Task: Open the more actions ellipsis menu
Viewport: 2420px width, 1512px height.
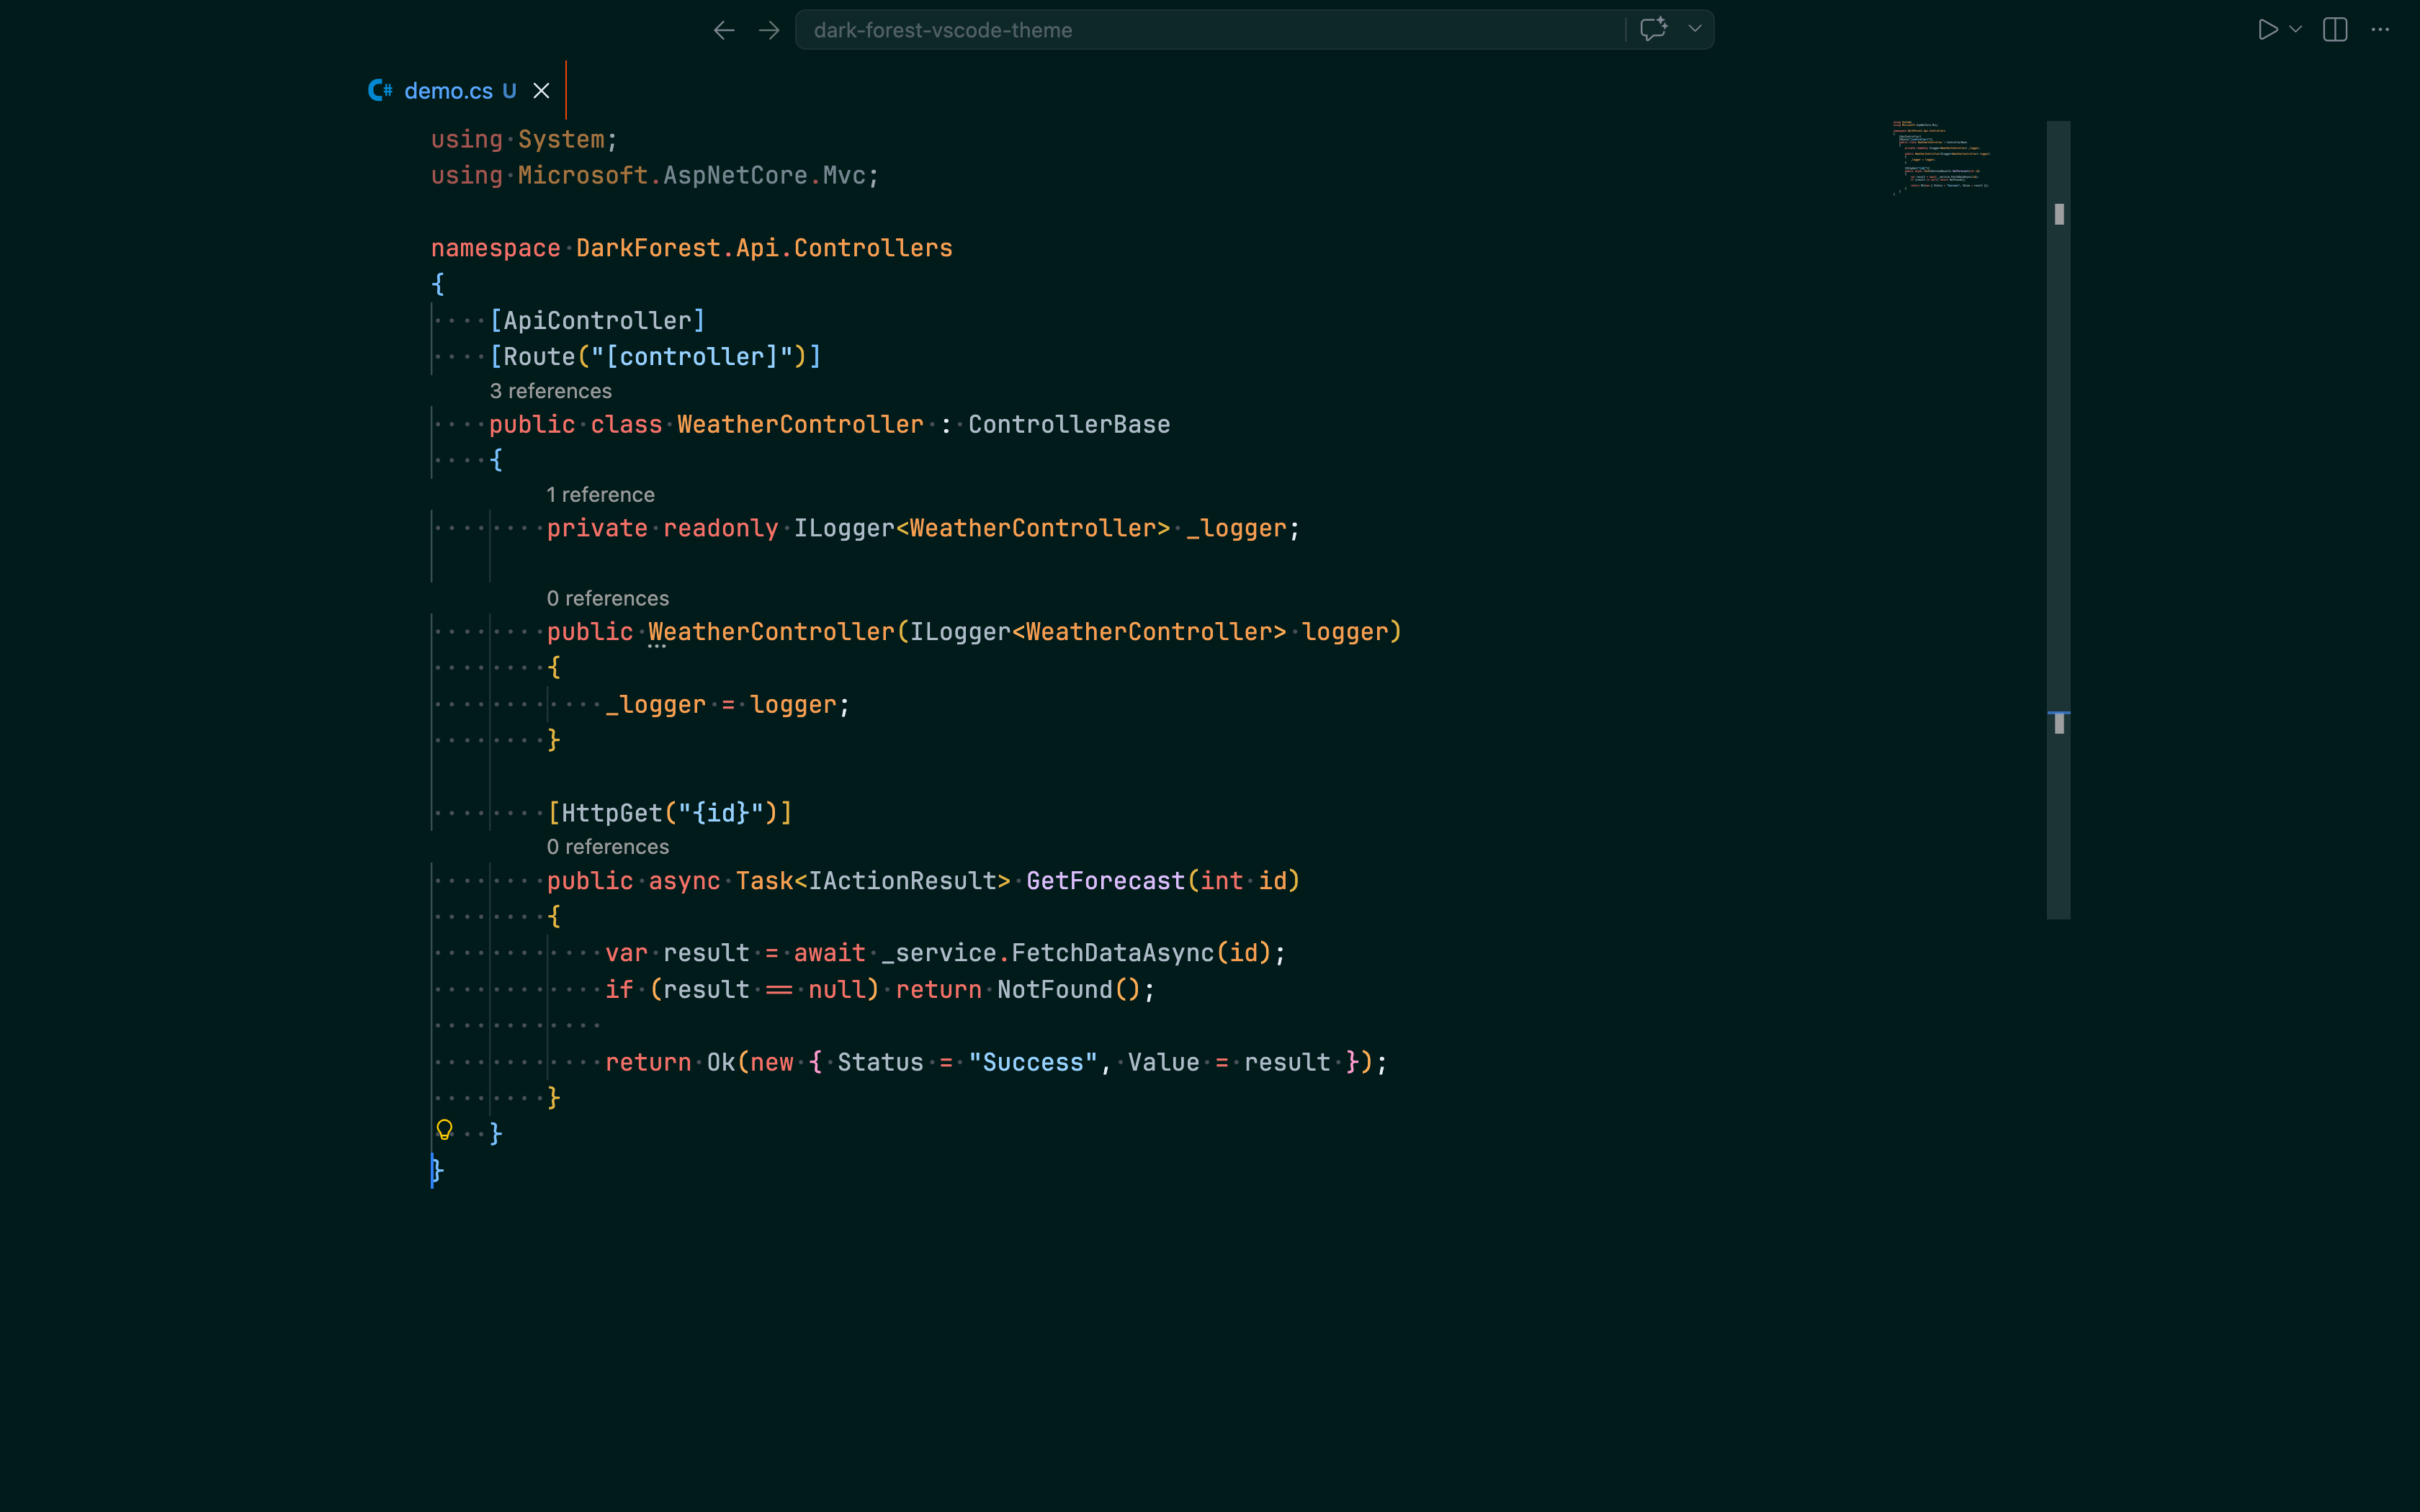Action: pos(2380,30)
